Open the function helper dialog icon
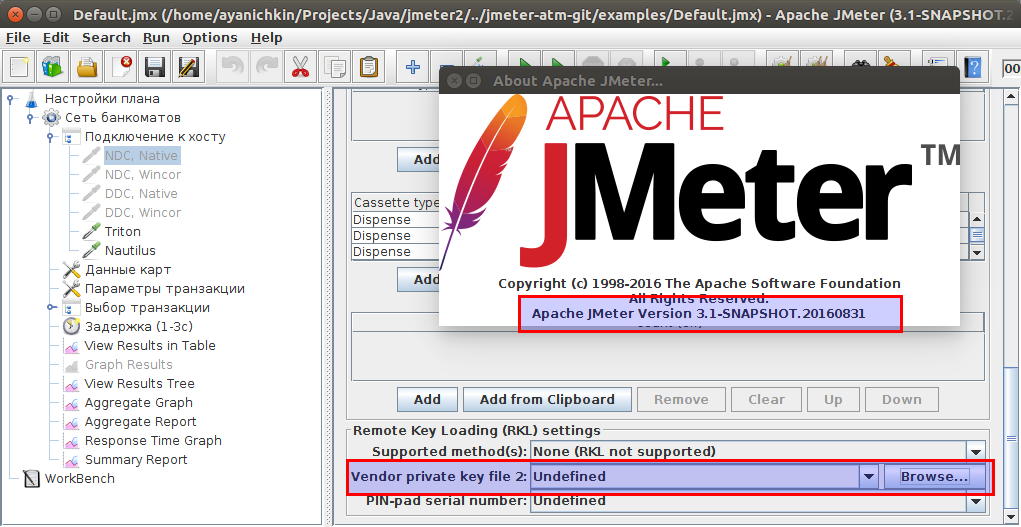The height and width of the screenshot is (527, 1021). coord(937,62)
